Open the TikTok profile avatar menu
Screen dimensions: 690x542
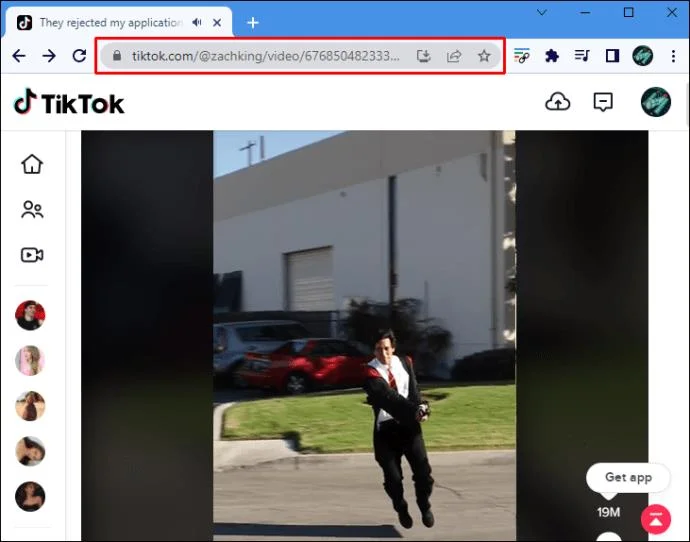pos(656,102)
